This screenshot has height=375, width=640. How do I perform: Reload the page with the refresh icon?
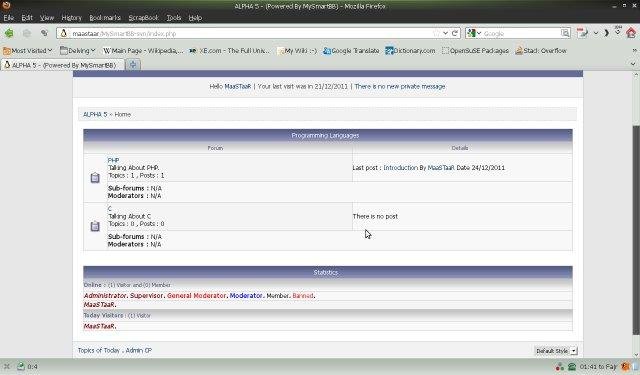tap(455, 33)
